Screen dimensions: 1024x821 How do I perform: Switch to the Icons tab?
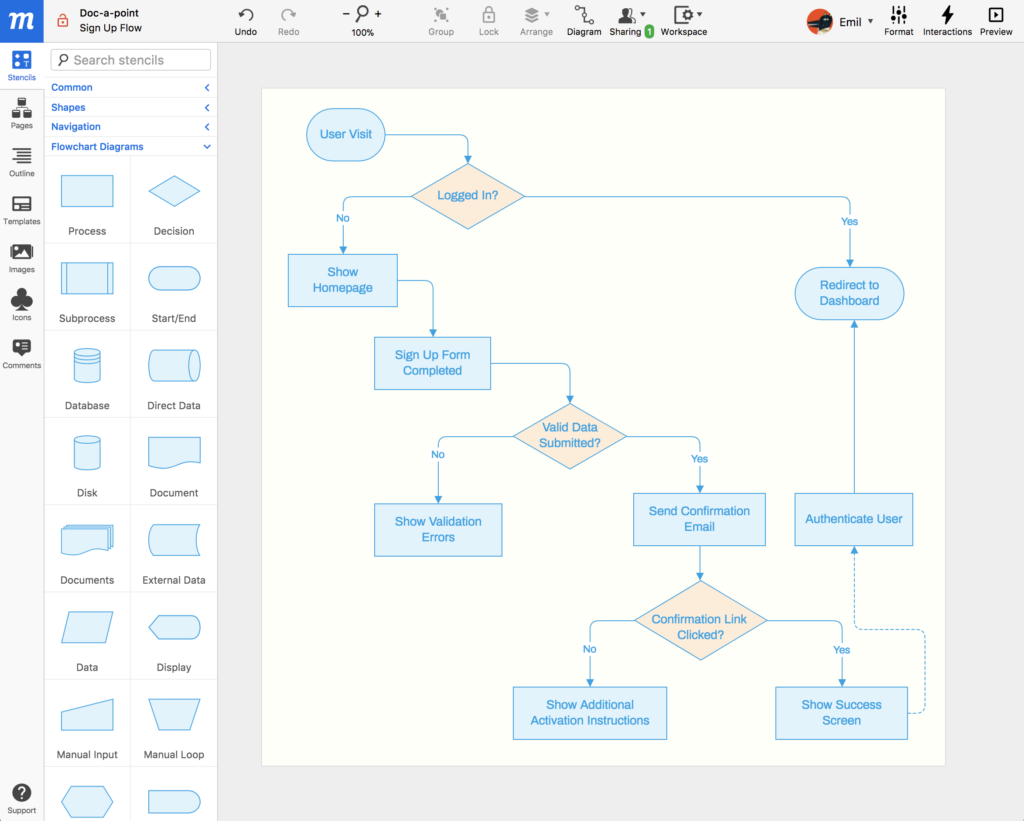pos(22,305)
